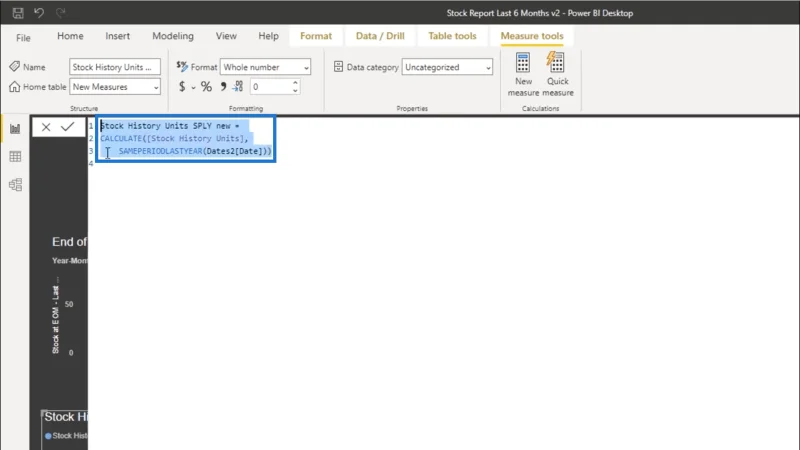Undo the last action
The width and height of the screenshot is (800, 450).
pyautogui.click(x=39, y=13)
